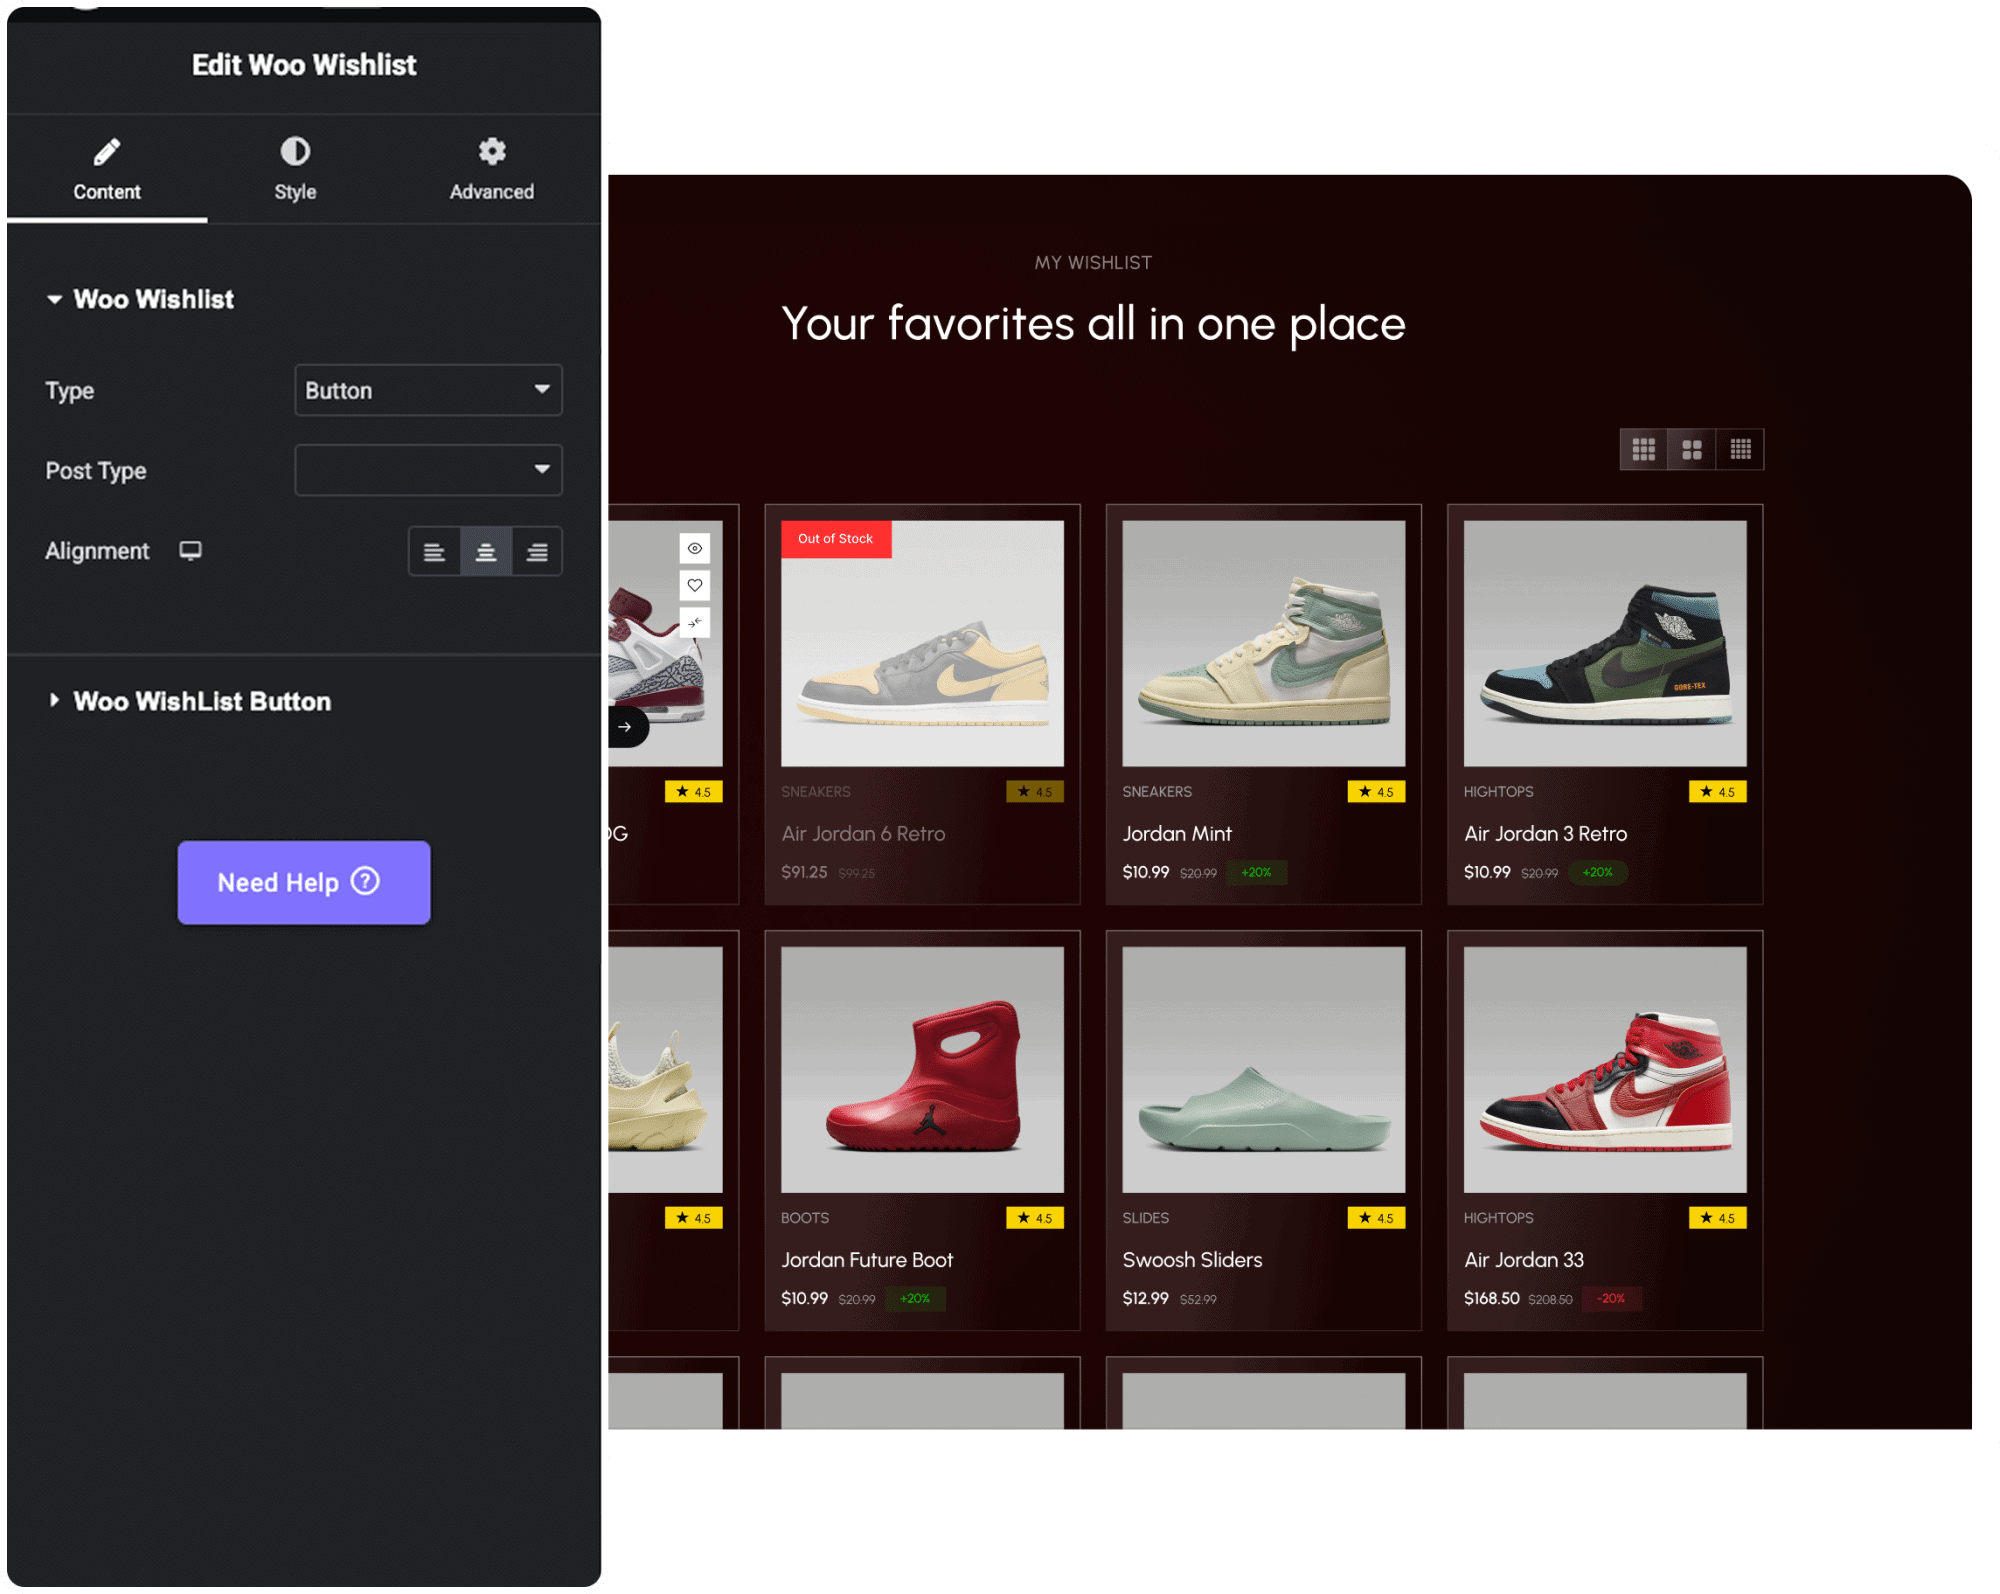2000x1594 pixels.
Task: Collapse the Woo Wishlist section
Action: (153, 299)
